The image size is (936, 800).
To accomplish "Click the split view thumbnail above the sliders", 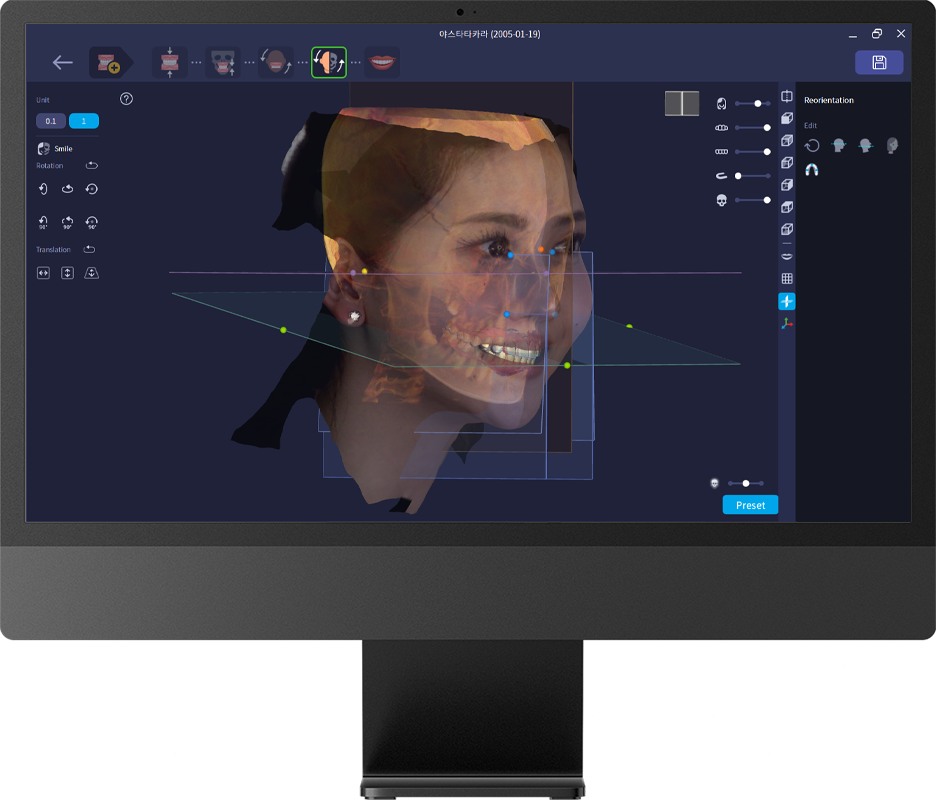I will click(681, 102).
